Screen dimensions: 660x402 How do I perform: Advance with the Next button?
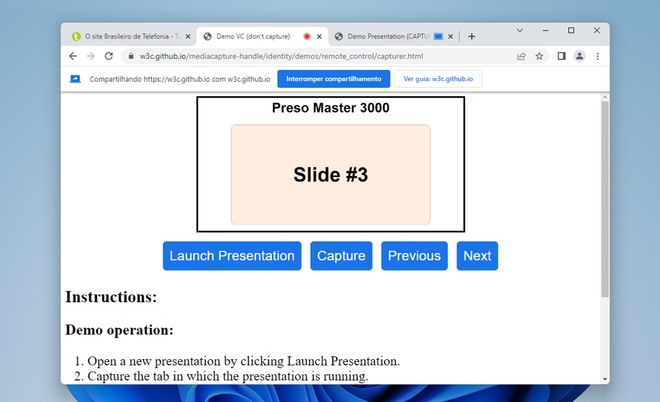[x=477, y=256]
